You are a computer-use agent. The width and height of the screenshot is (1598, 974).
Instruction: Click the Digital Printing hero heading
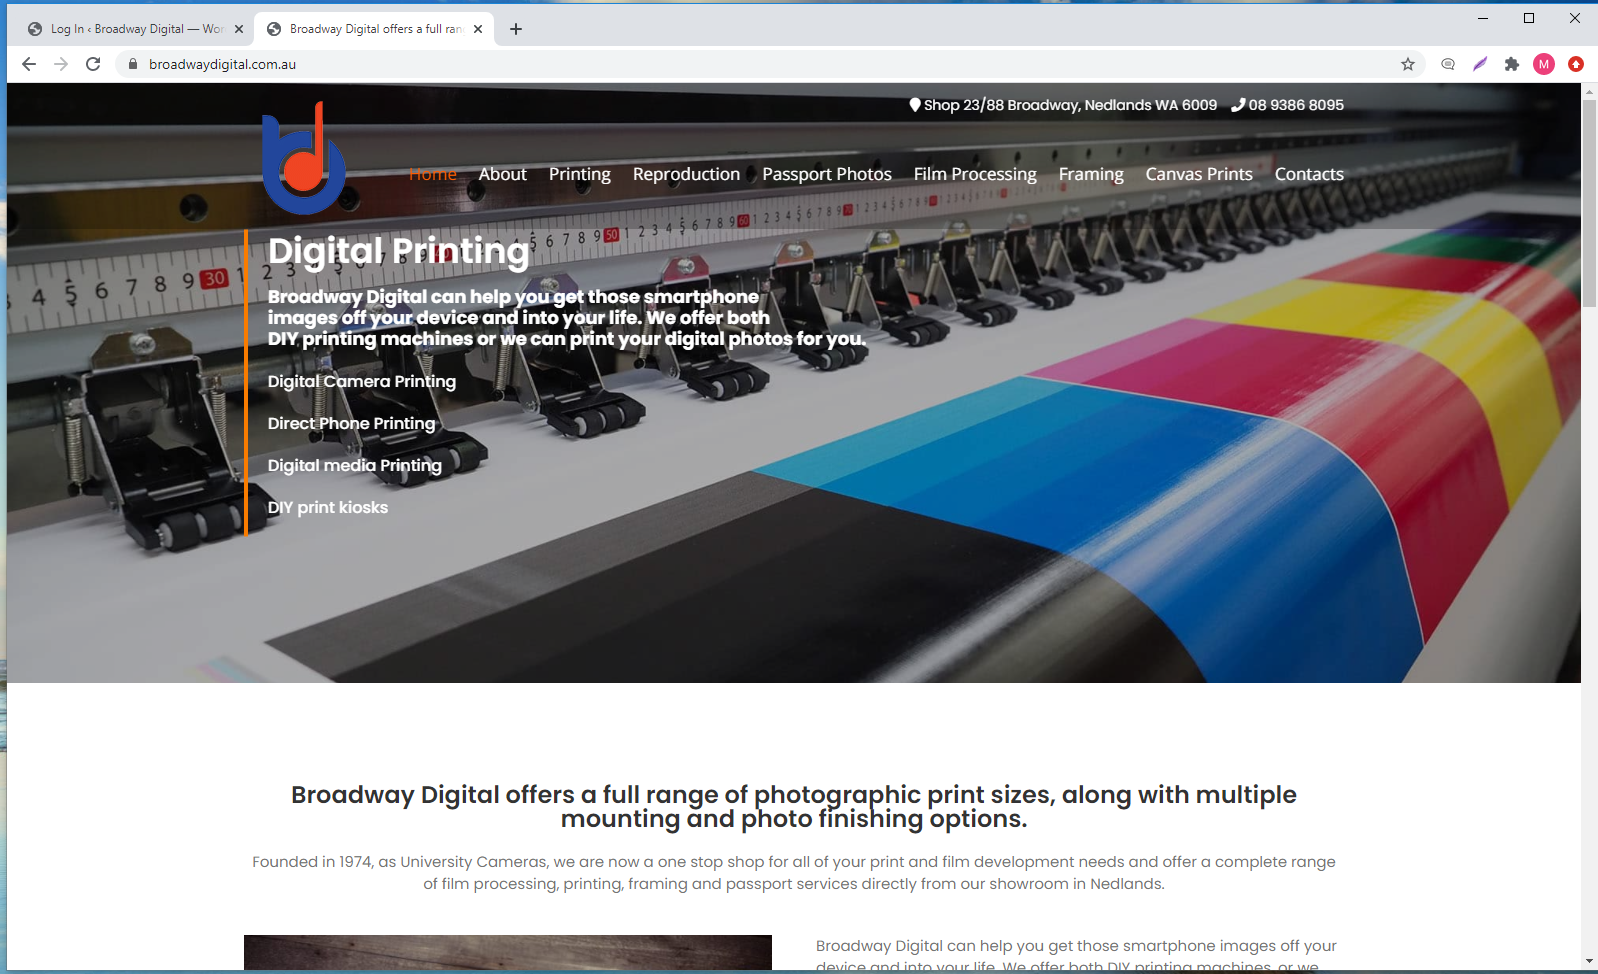click(399, 251)
